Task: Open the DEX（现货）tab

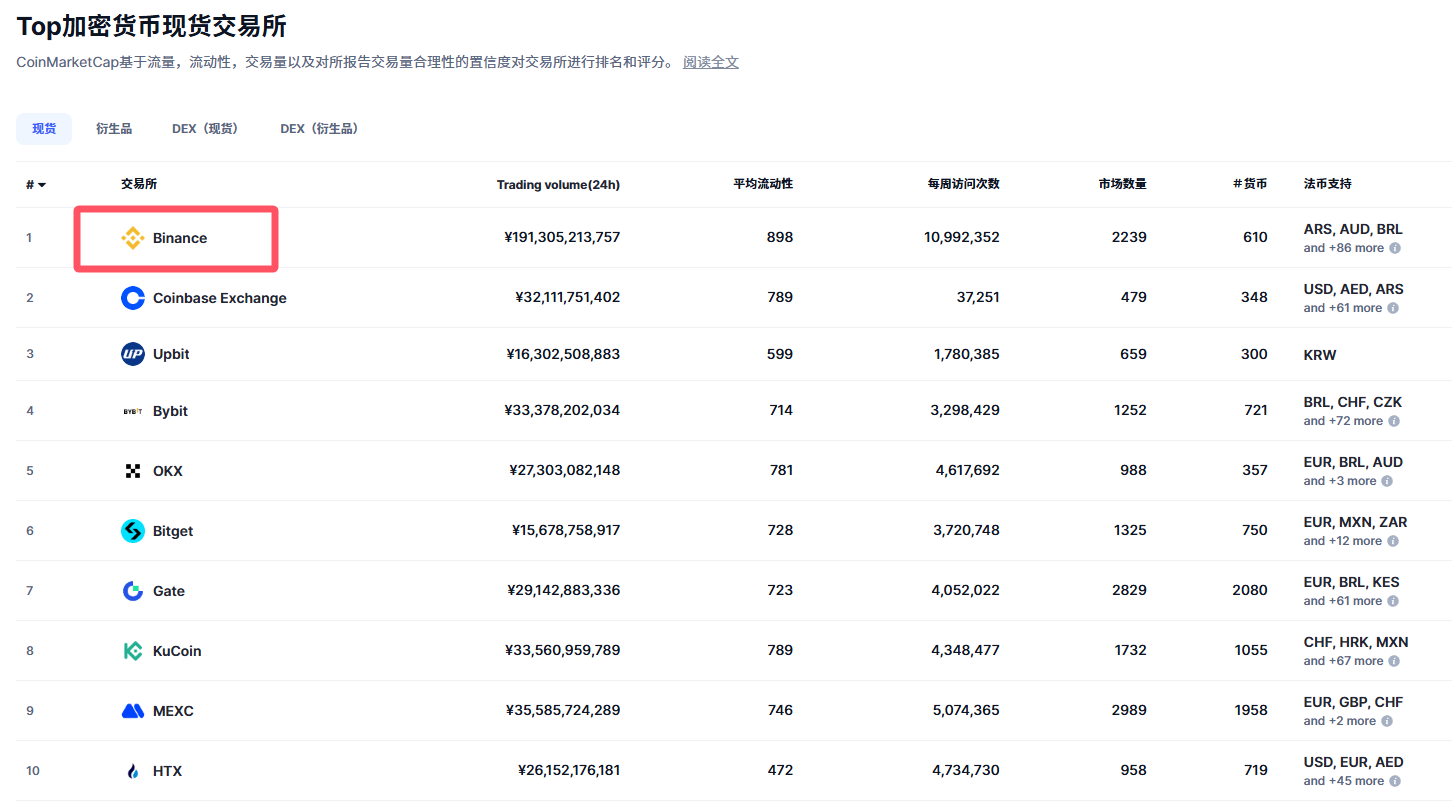Action: pos(205,128)
